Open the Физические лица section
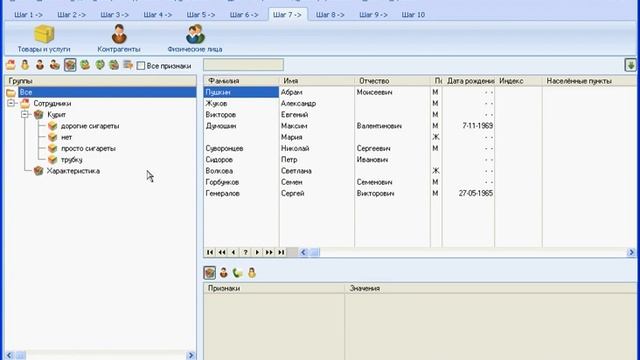This screenshot has height=360, width=640. click(195, 39)
